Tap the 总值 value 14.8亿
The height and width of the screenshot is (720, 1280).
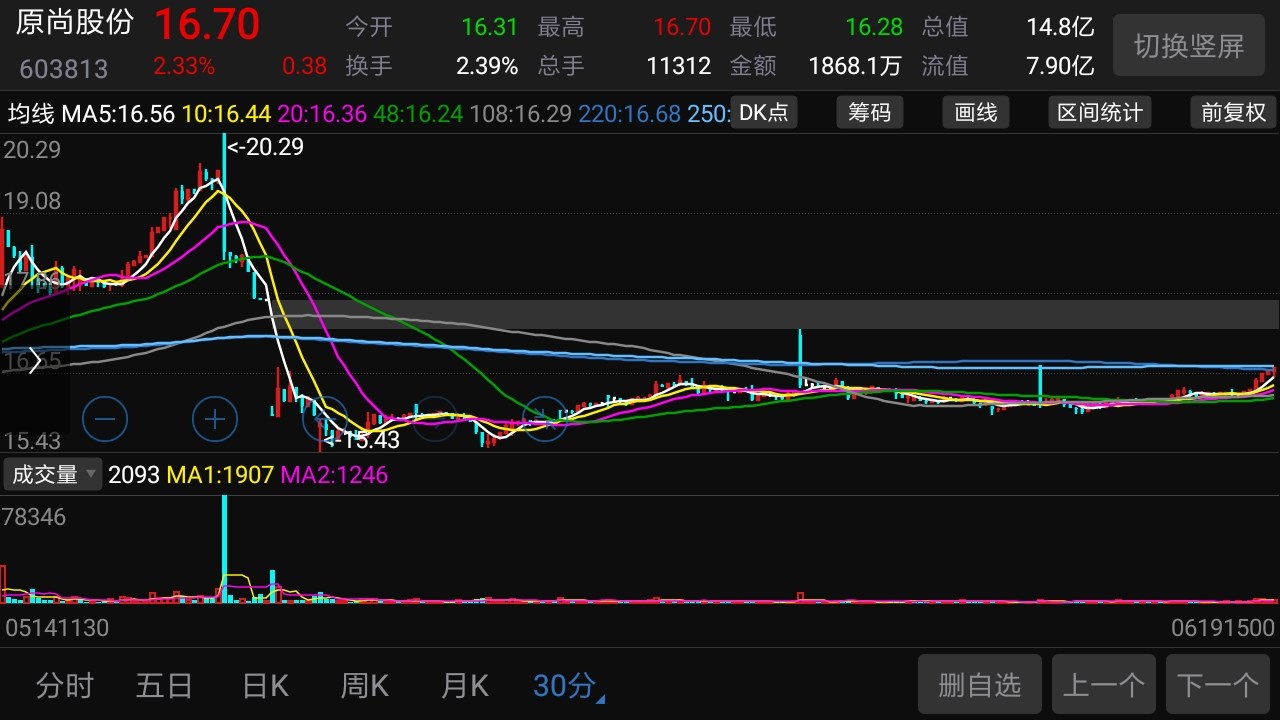1061,27
